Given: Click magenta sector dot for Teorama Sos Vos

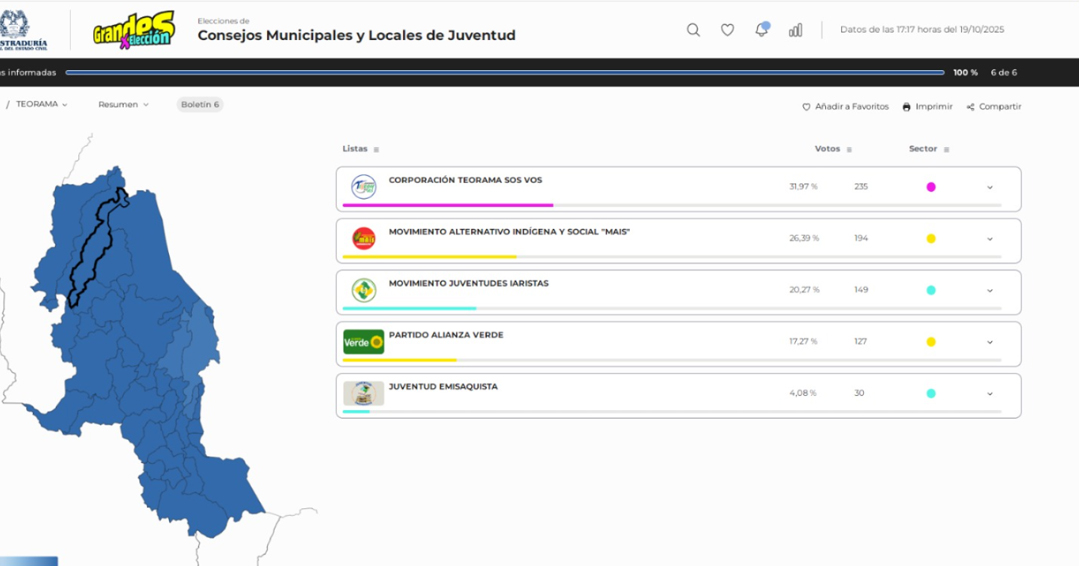Looking at the screenshot, I should tap(931, 187).
